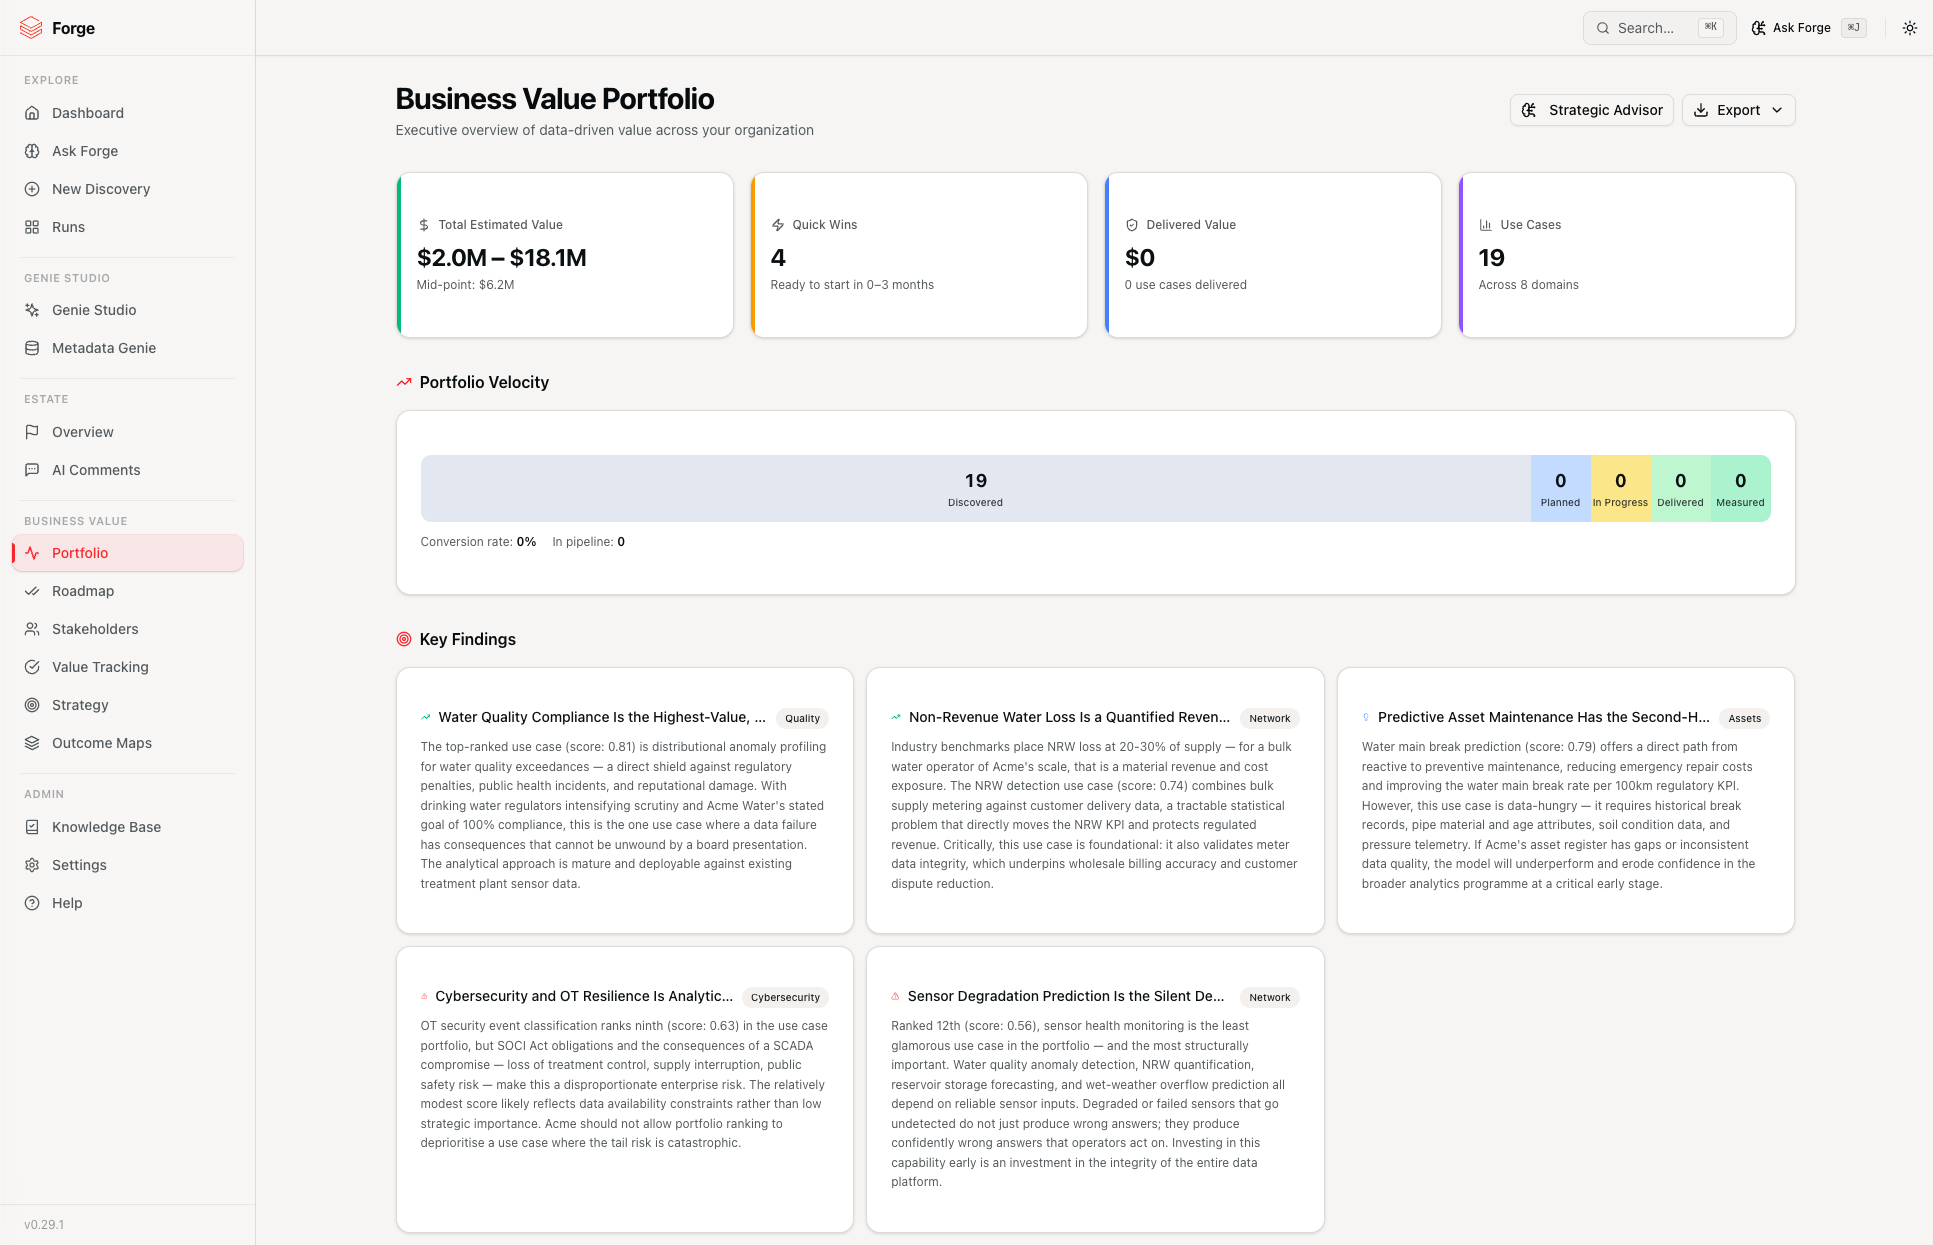1933x1245 pixels.
Task: Click the Measured segment in velocity bar
Action: 1740,488
